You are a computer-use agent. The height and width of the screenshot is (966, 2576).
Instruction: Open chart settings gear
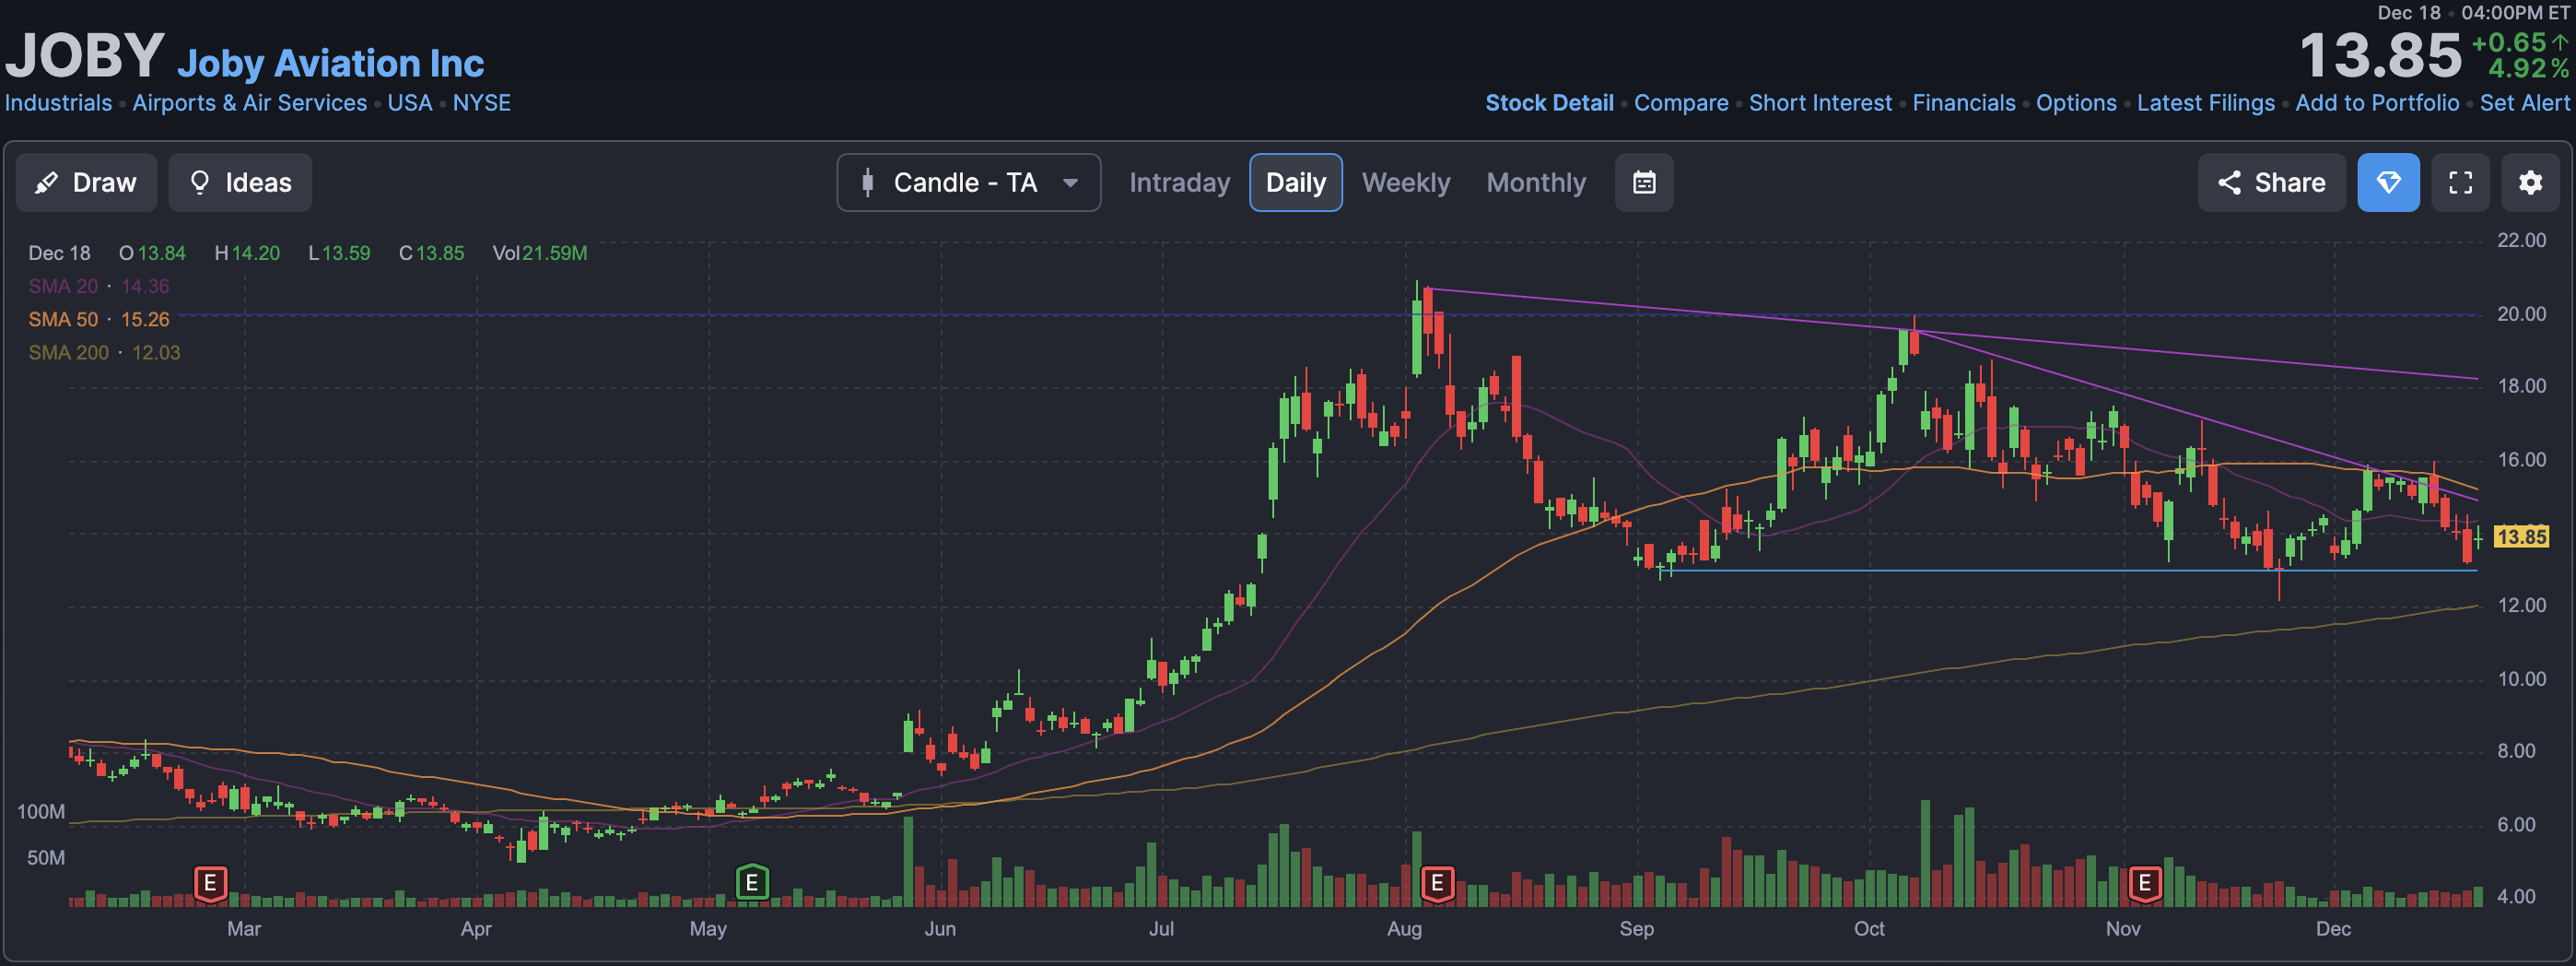pyautogui.click(x=2530, y=182)
